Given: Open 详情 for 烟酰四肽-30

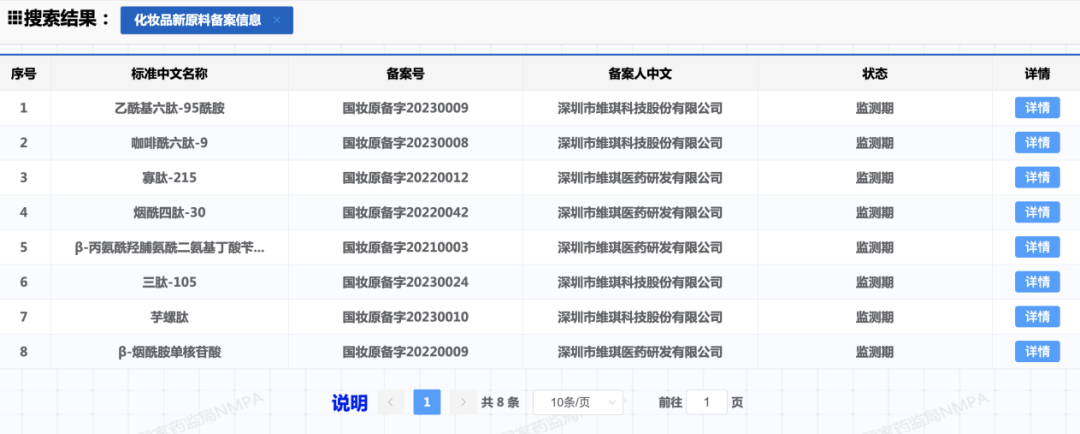Looking at the screenshot, I should point(1037,212).
